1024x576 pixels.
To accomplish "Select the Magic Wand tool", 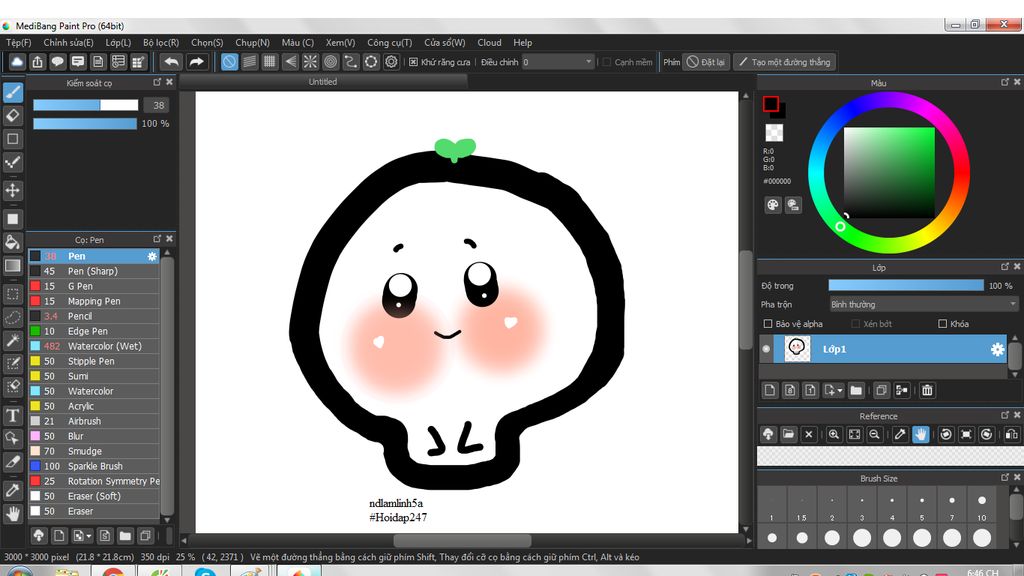I will tap(13, 340).
